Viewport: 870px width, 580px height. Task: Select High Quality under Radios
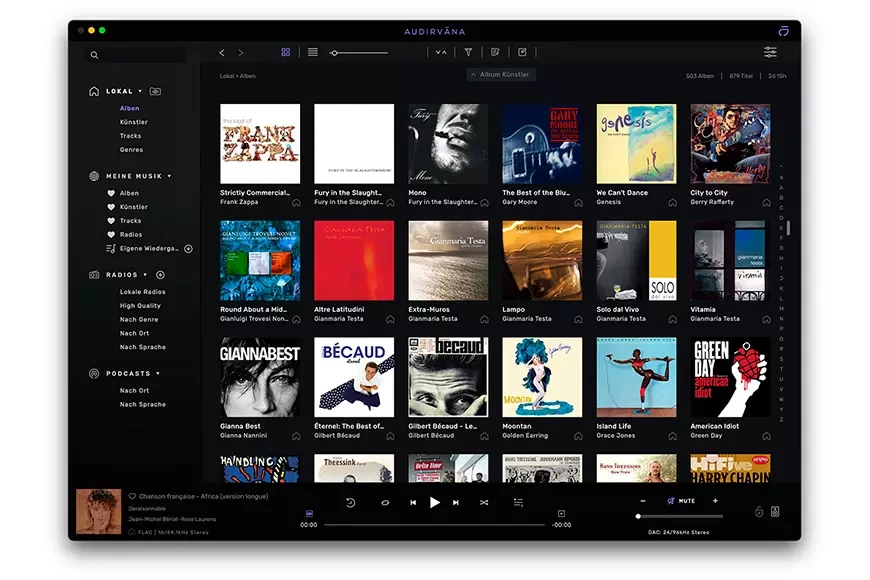click(x=140, y=306)
